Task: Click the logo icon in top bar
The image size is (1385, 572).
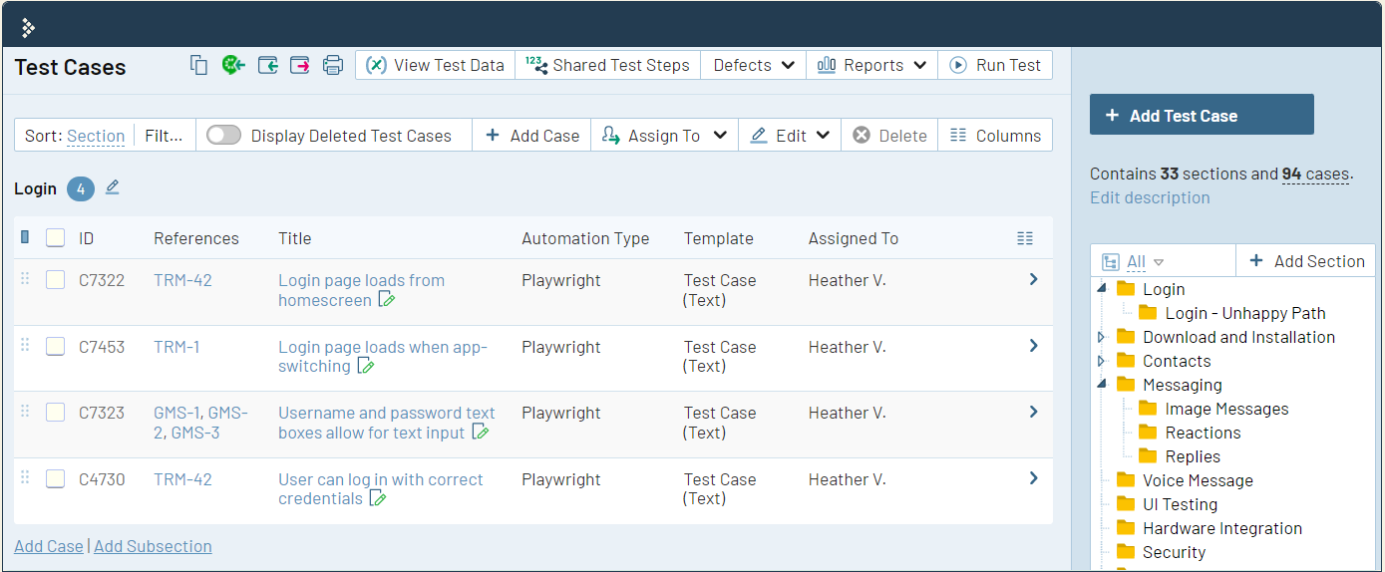Action: [x=28, y=27]
